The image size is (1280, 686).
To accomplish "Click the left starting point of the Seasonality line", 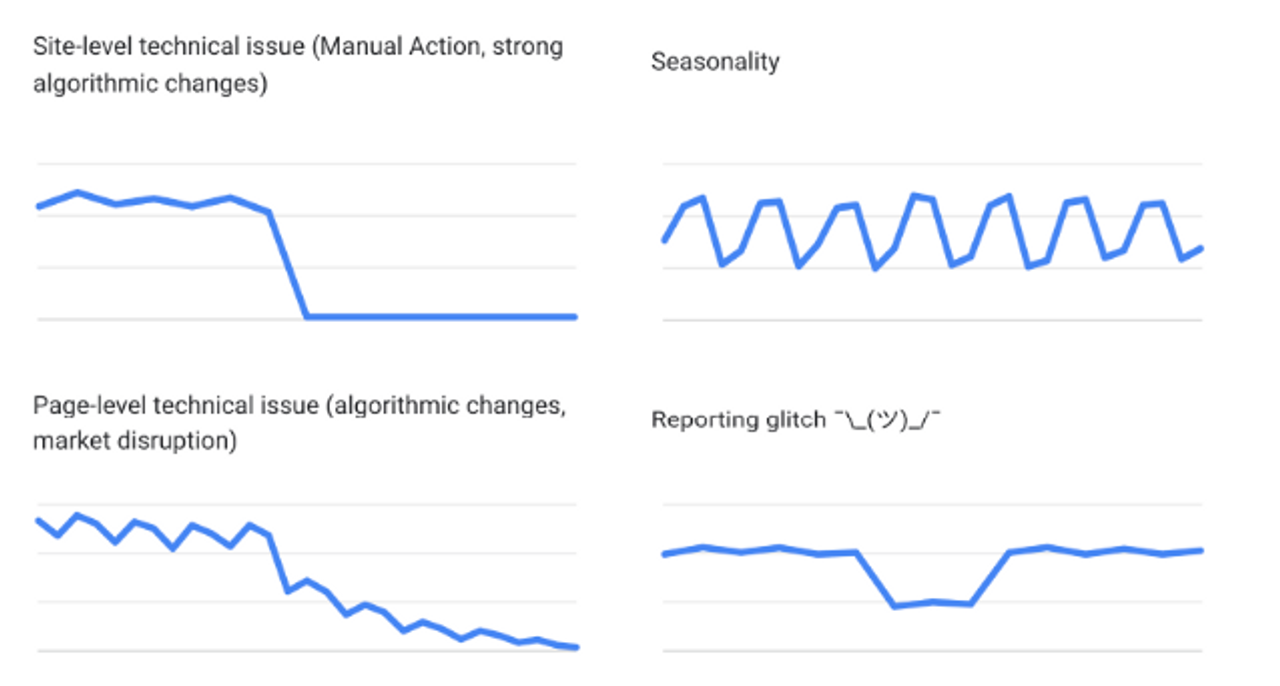I will click(664, 240).
